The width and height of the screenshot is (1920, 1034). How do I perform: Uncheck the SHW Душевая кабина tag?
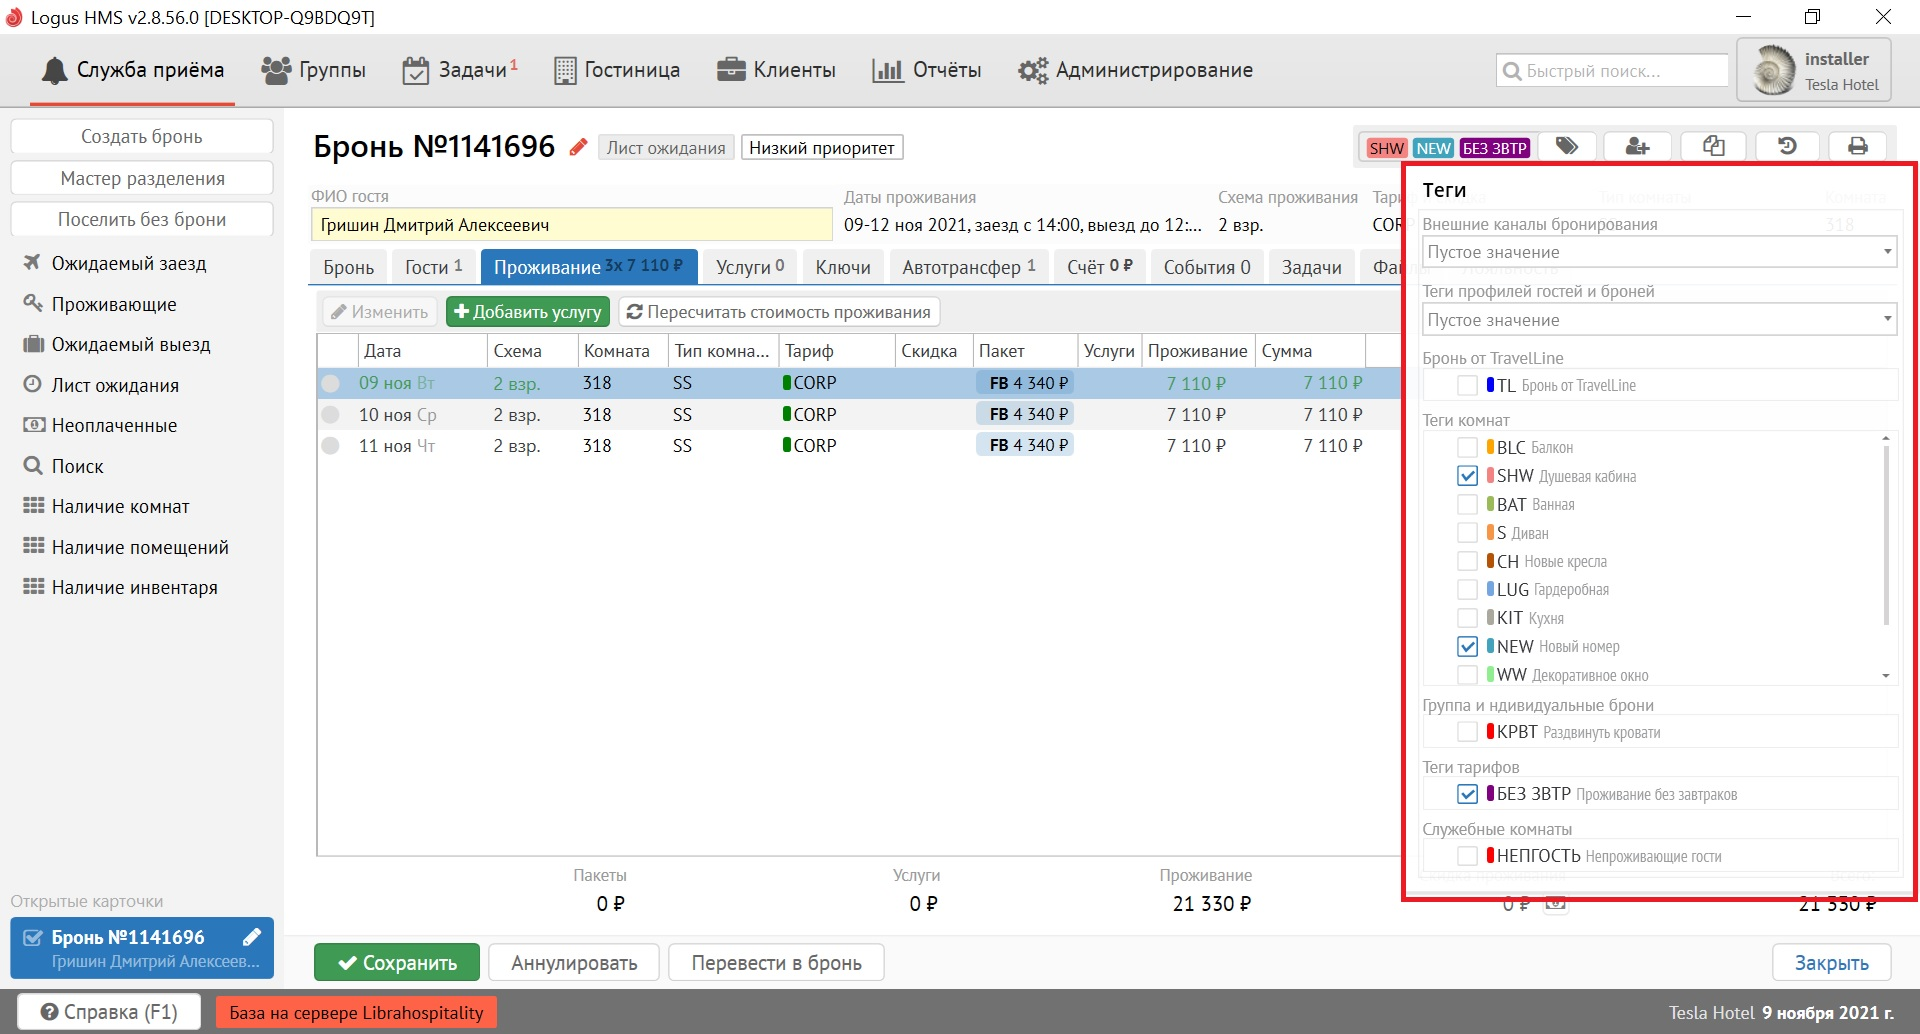(1467, 476)
